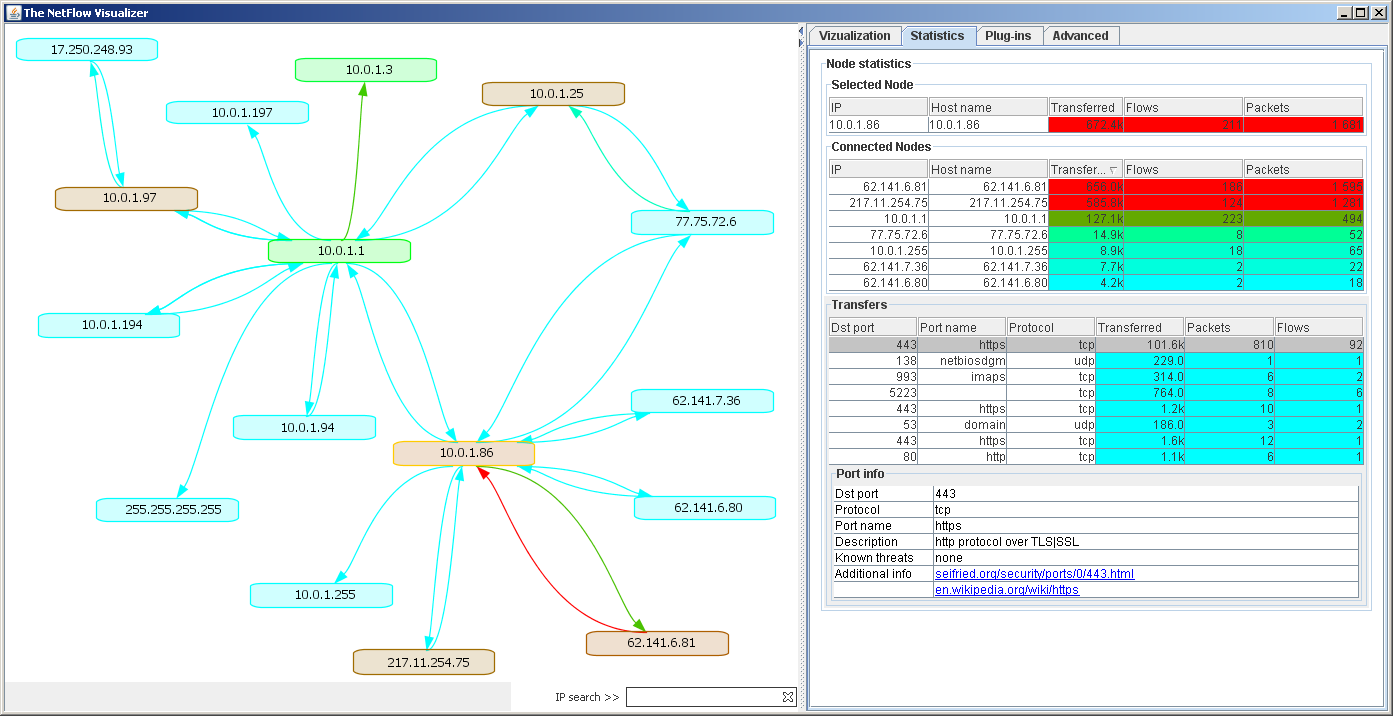Click the 10.0.1.194 node
1393x716 pixels.
109,325
